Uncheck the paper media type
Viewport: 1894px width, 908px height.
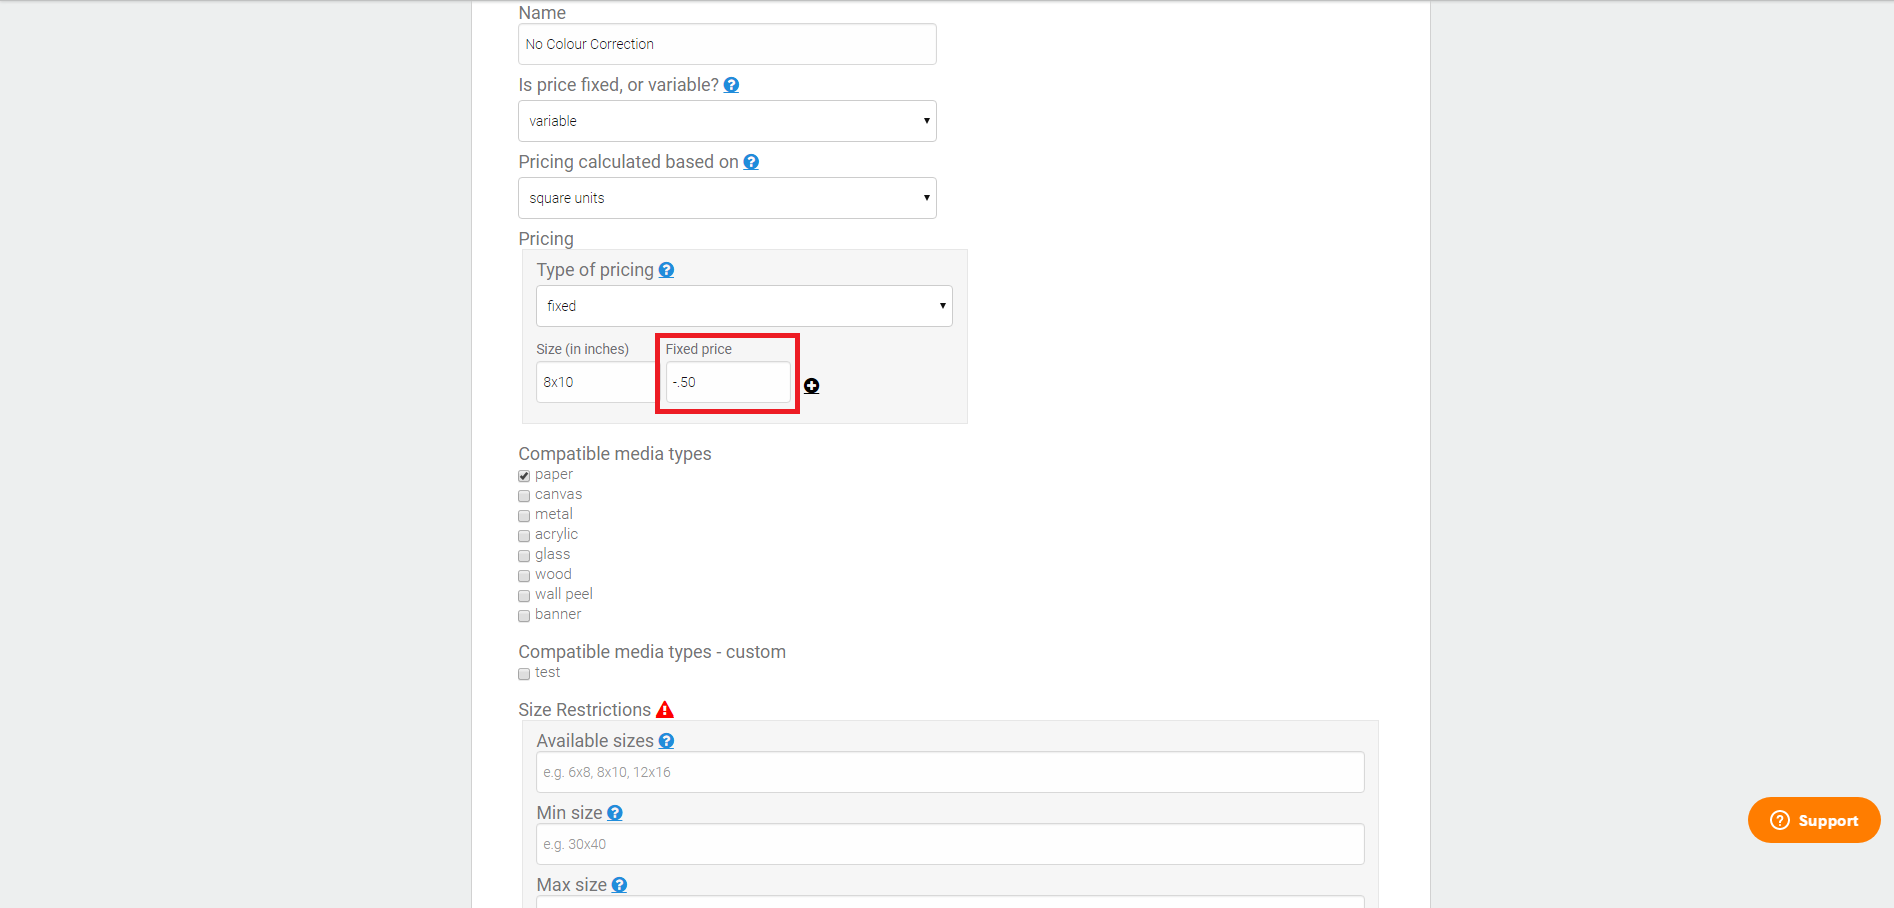tap(524, 476)
